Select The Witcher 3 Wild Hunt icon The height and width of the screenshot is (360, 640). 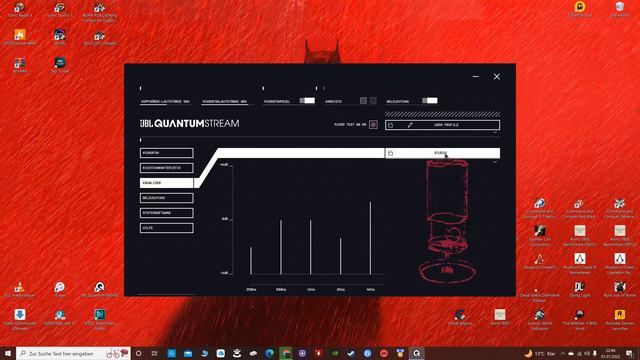tap(580, 320)
